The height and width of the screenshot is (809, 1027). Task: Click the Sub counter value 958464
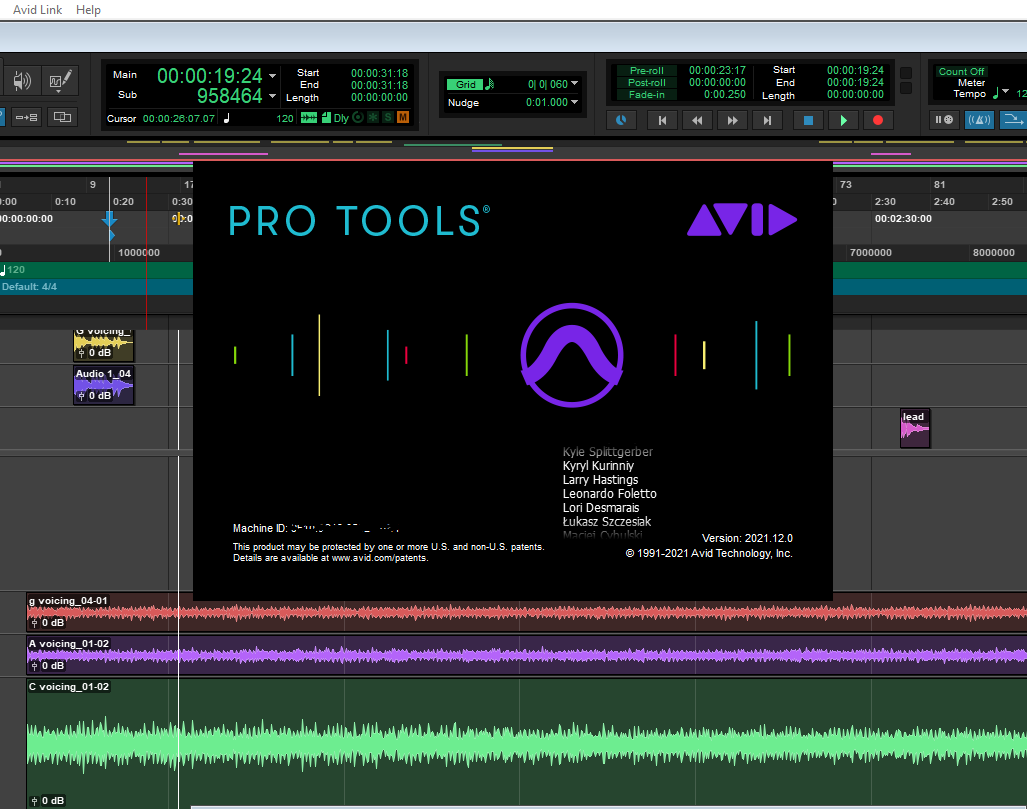coord(229,96)
